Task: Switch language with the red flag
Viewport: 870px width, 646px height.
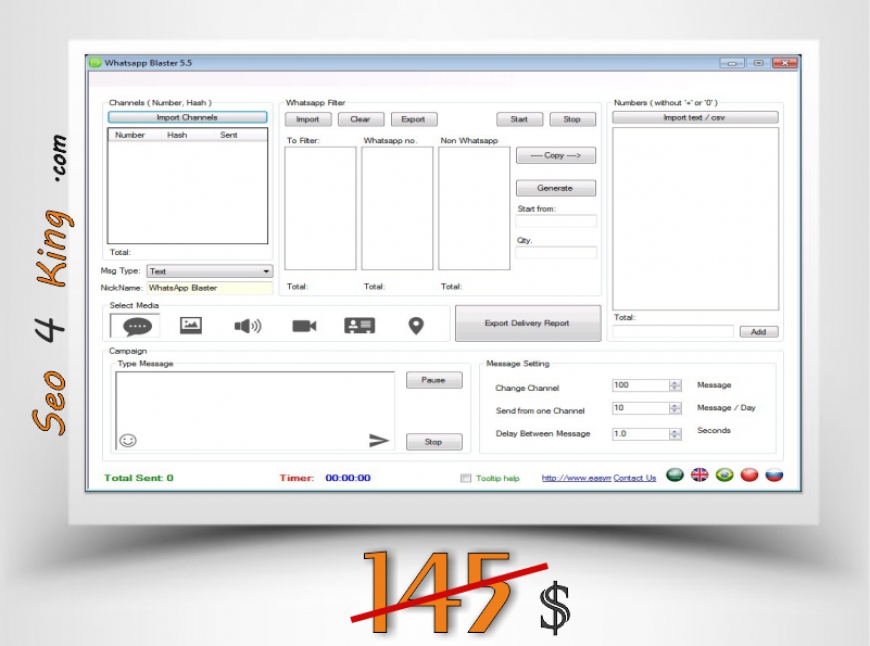Action: click(x=749, y=475)
